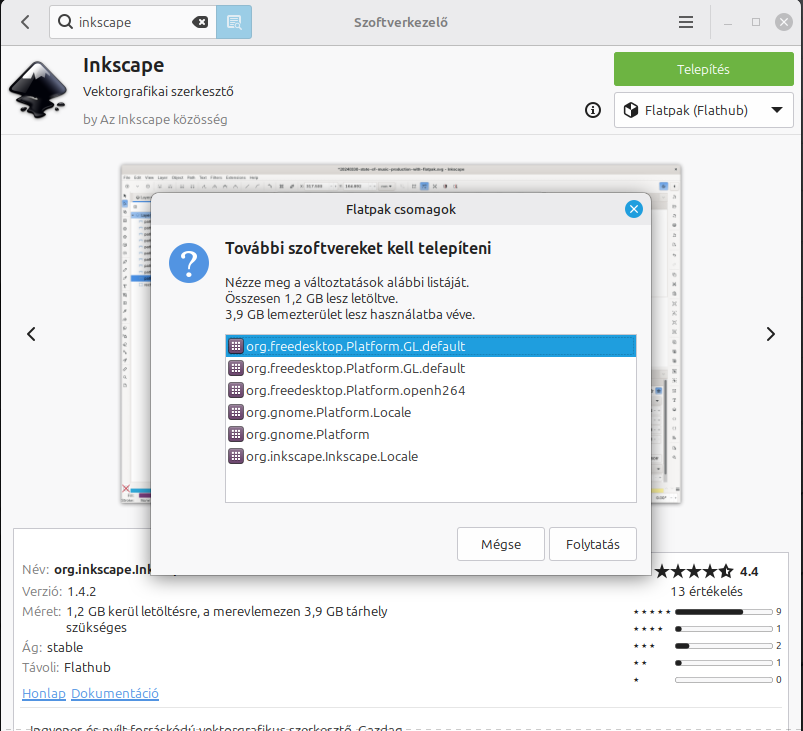Click the Vektorgrafikai szerkesztő subtitle
This screenshot has height=731, width=803.
pyautogui.click(x=158, y=92)
